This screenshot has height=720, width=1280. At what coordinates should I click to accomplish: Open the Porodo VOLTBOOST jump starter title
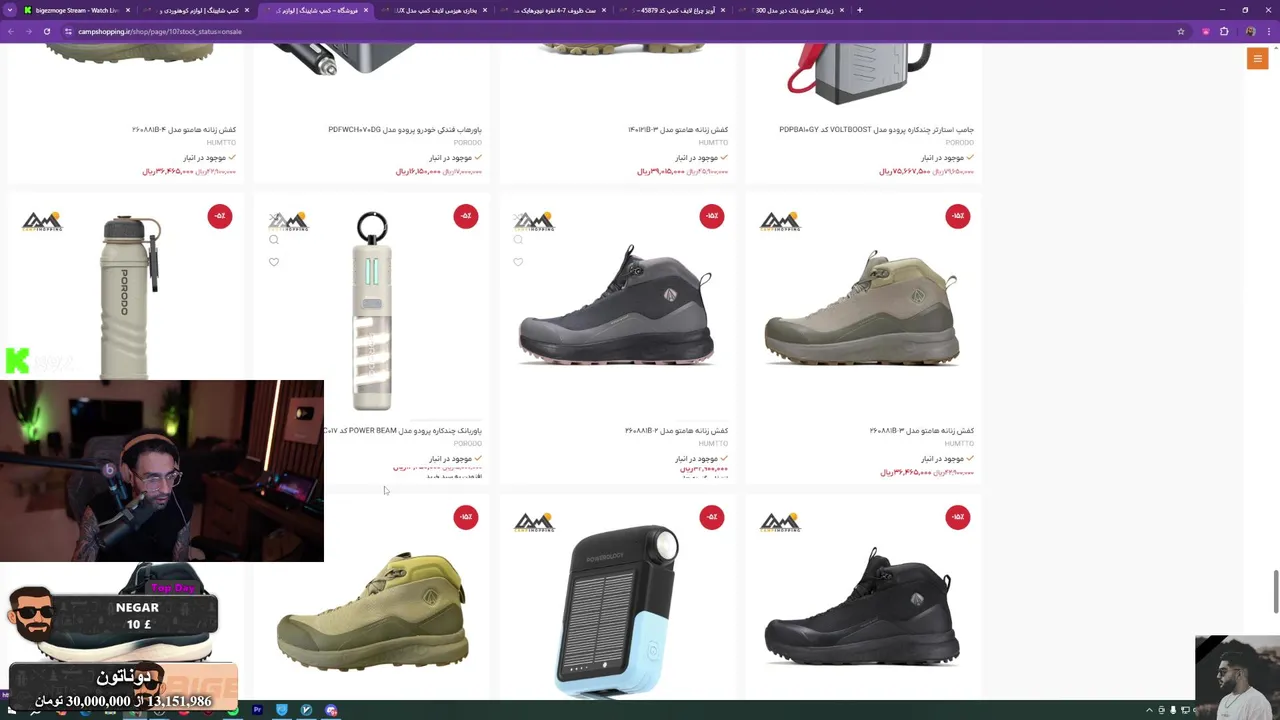coord(876,129)
